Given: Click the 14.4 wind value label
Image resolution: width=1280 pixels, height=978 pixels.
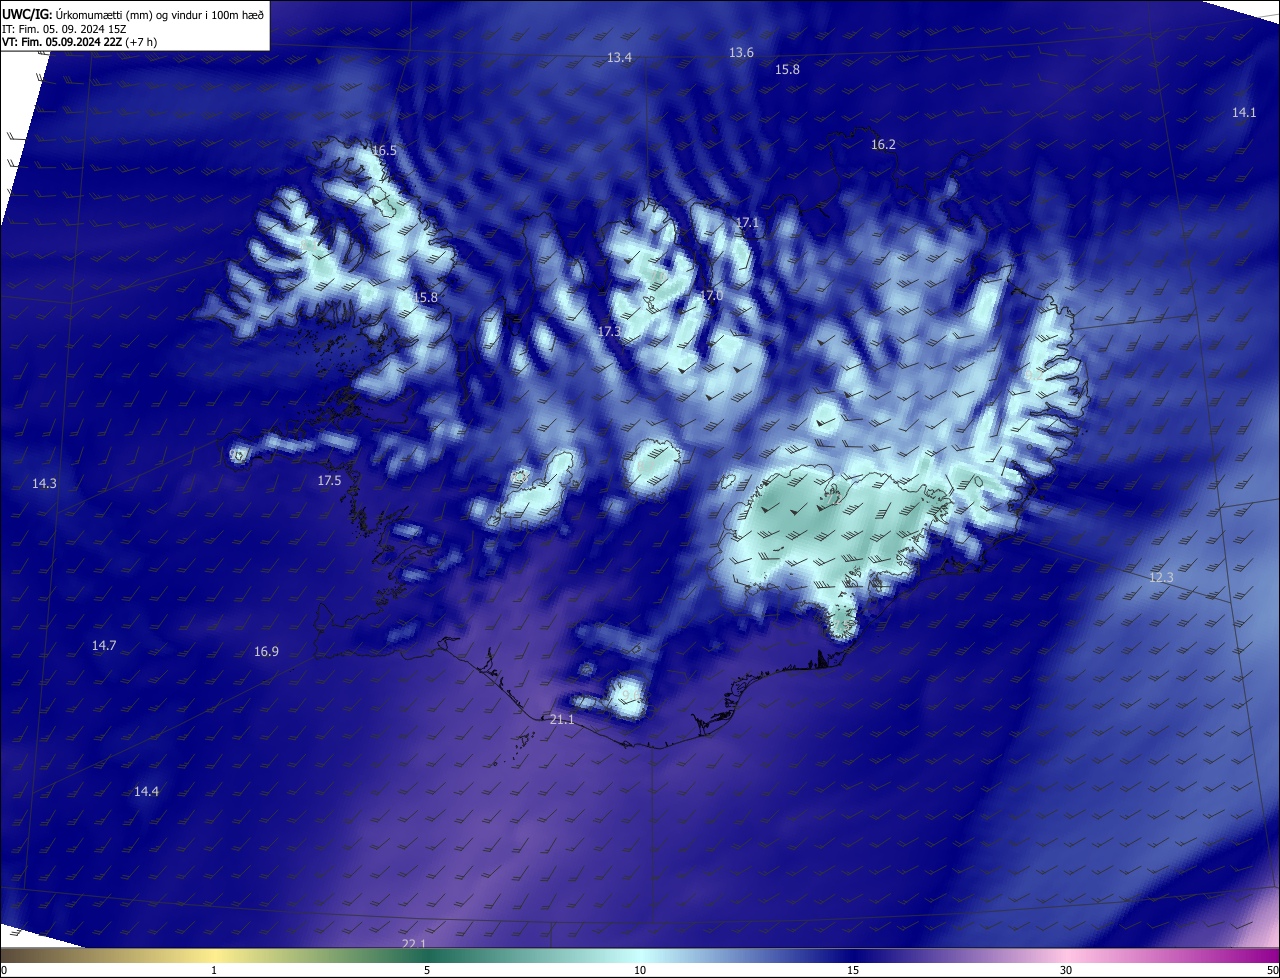Looking at the screenshot, I should coord(146,791).
